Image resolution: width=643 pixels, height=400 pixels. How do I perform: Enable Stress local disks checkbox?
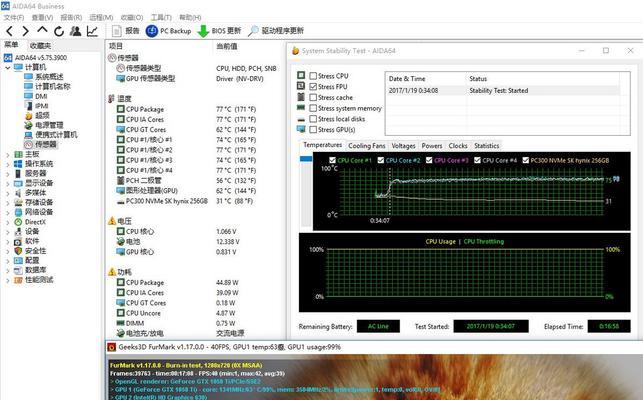(x=313, y=119)
